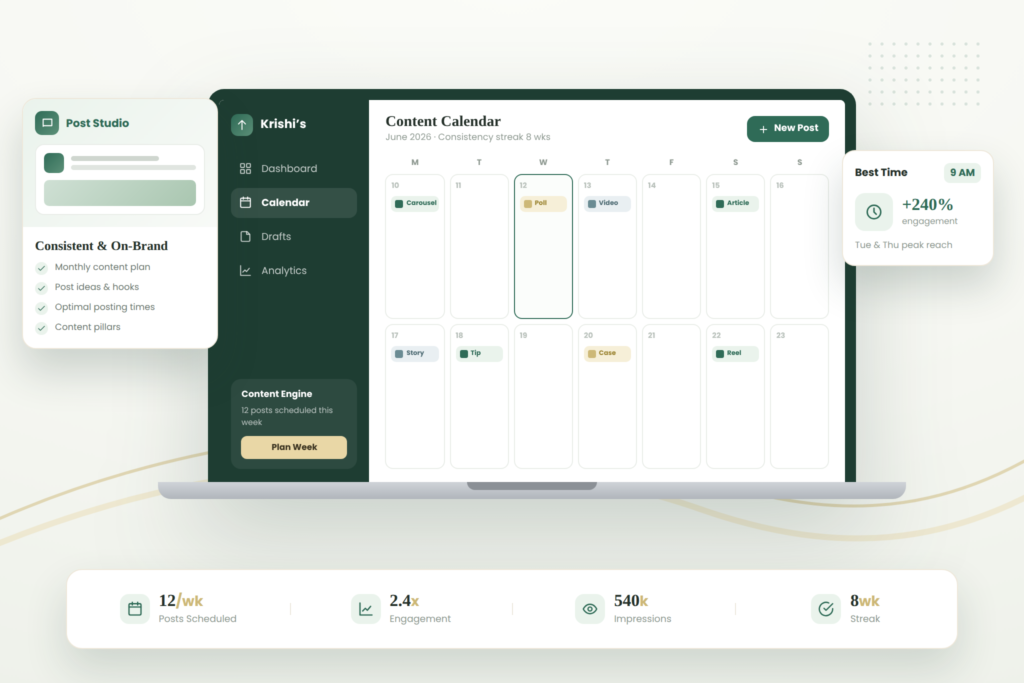This screenshot has height=683, width=1024.
Task: Open the Poll post on day 12
Action: coord(543,203)
